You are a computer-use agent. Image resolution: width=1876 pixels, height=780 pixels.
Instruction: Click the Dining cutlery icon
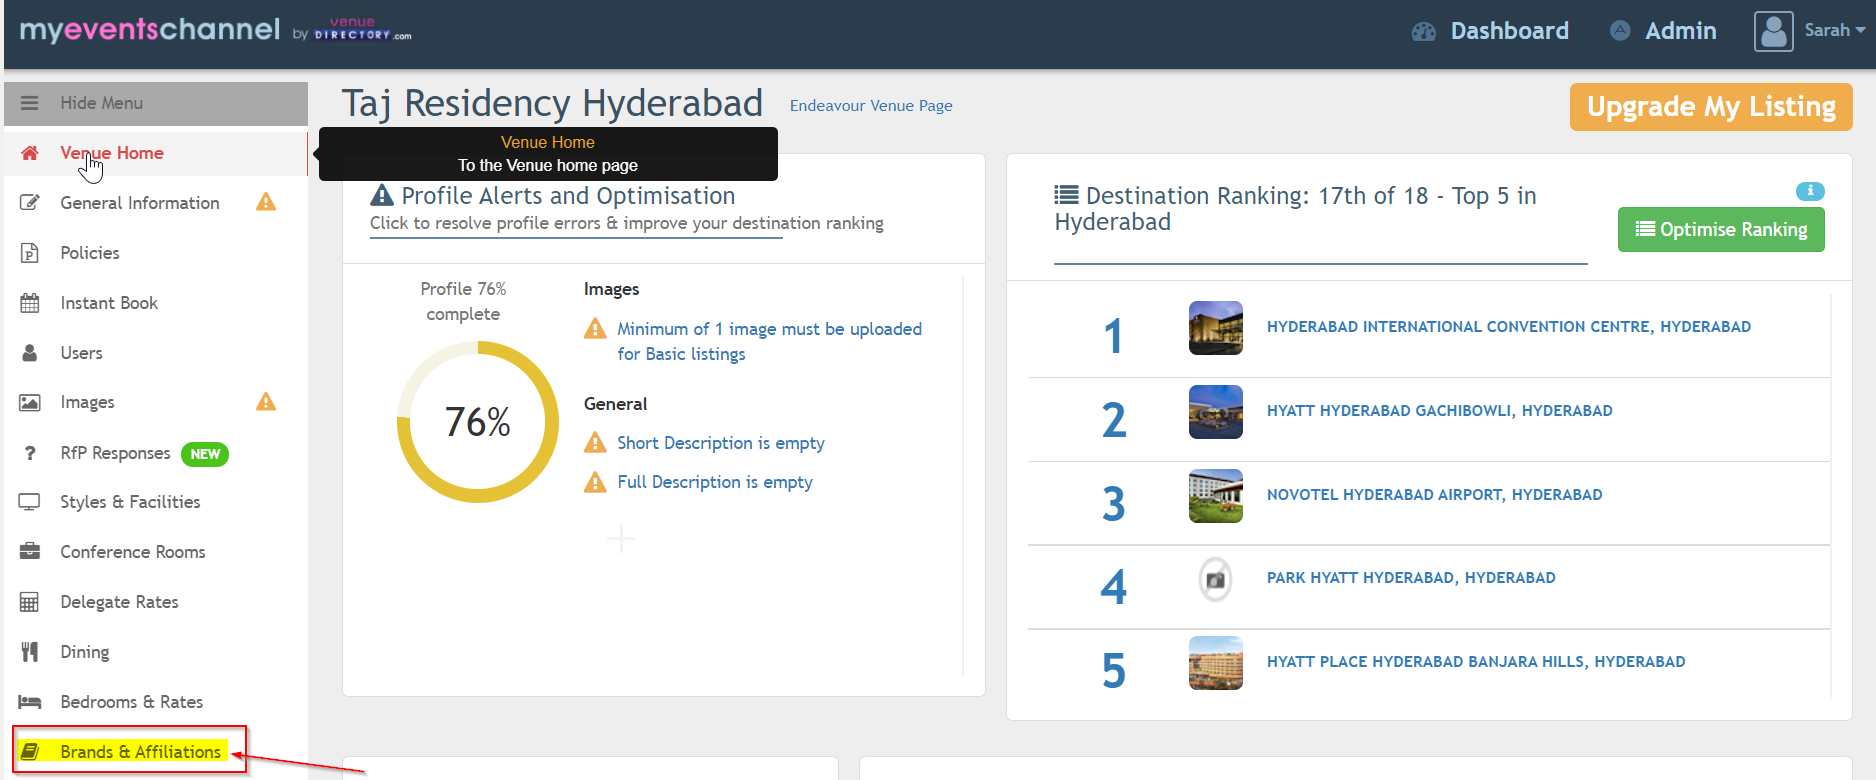[30, 652]
